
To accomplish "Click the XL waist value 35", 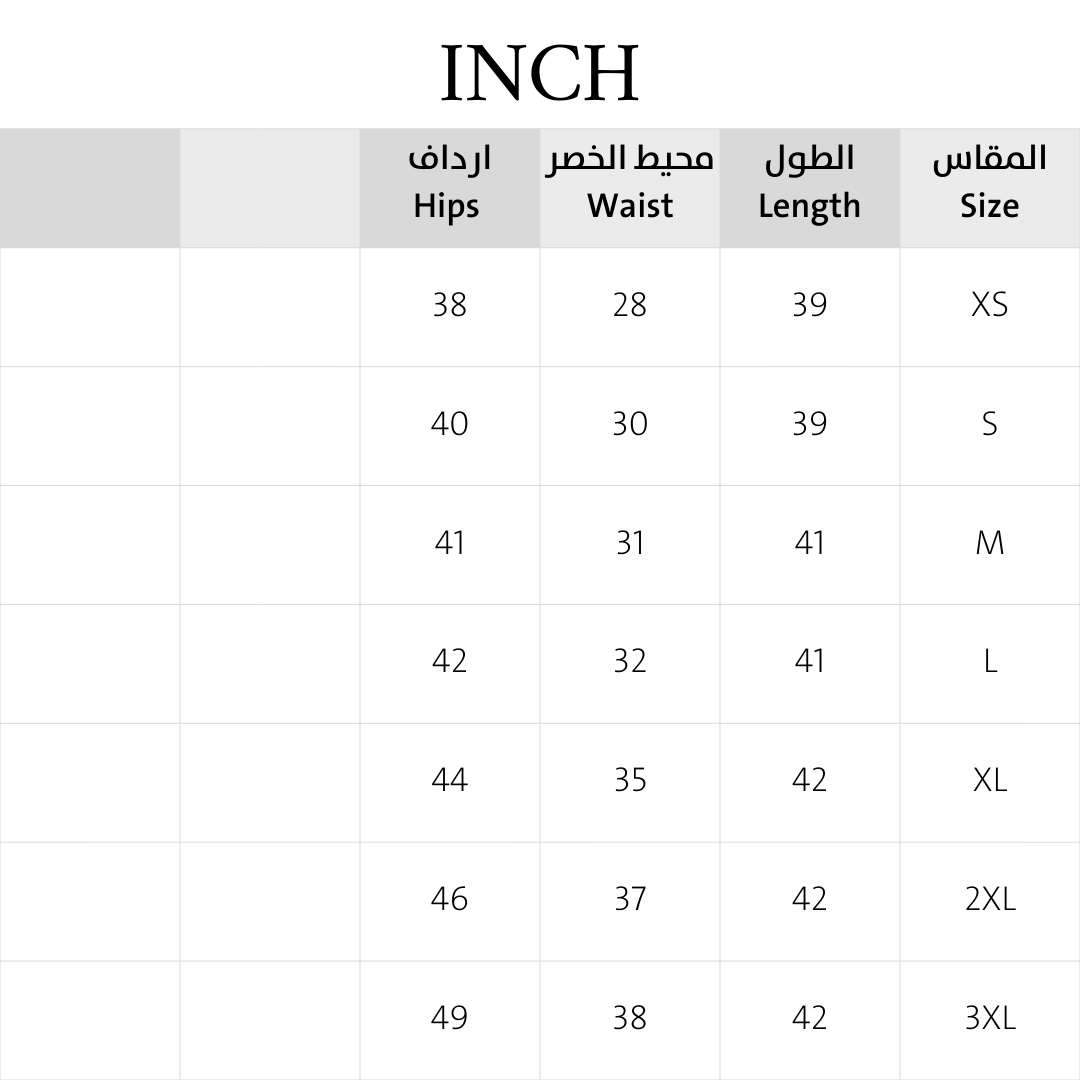I will click(630, 780).
